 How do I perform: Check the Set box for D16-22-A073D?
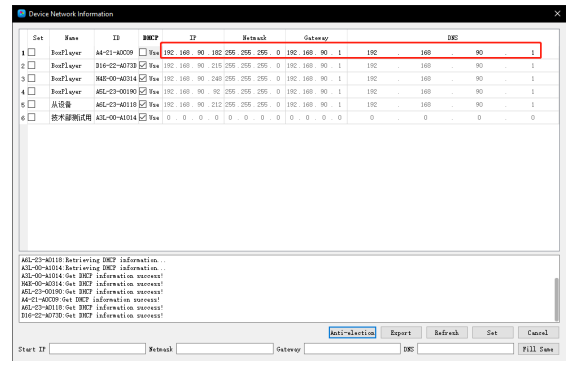tap(32, 65)
